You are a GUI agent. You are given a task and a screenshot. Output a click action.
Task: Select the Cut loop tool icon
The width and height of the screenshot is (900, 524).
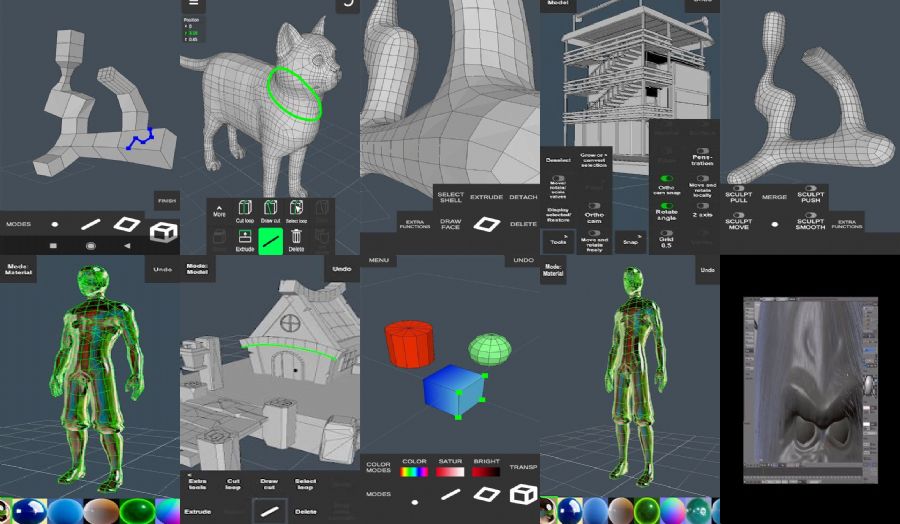(244, 207)
